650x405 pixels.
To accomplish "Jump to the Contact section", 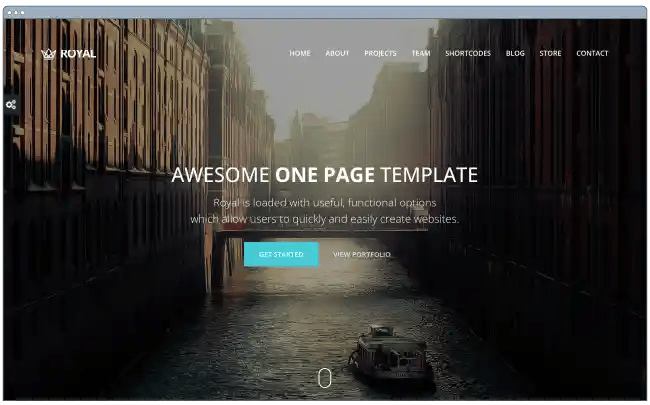I will pyautogui.click(x=592, y=53).
